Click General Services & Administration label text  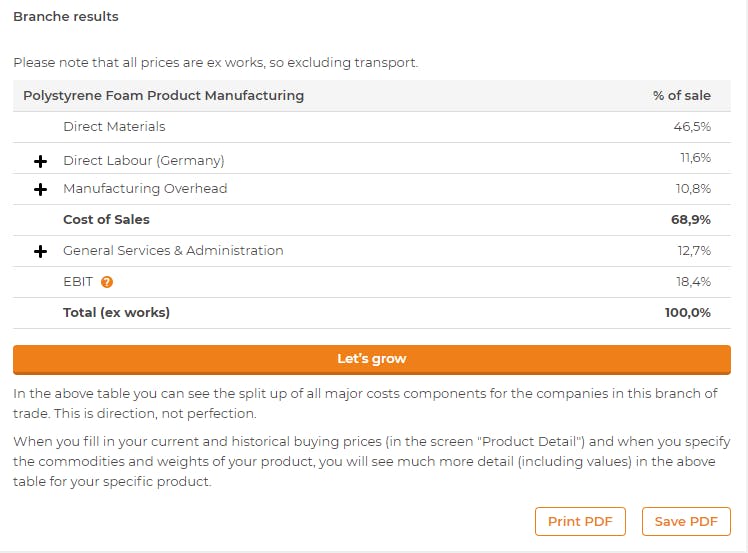coord(173,251)
